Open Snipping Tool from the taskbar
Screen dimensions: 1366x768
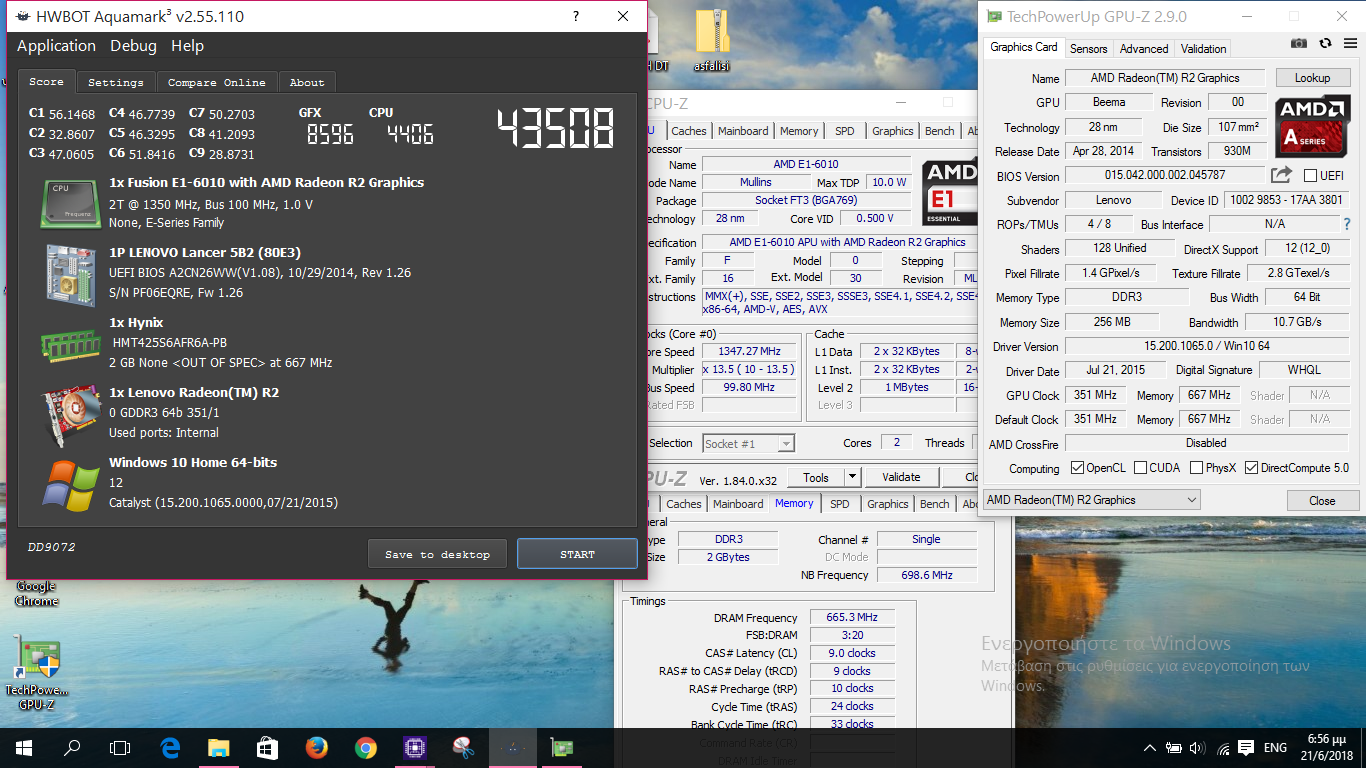coord(463,747)
